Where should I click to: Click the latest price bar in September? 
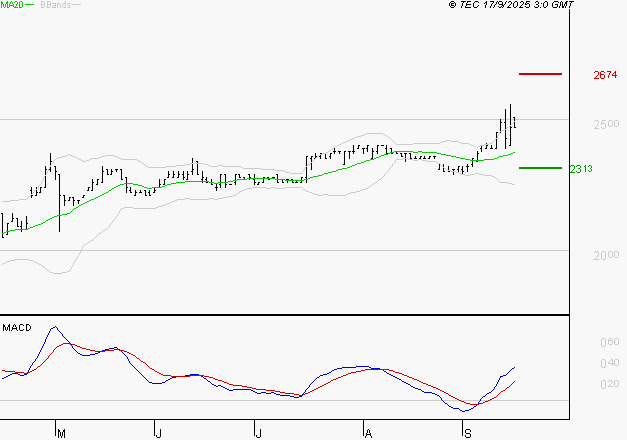coord(515,122)
